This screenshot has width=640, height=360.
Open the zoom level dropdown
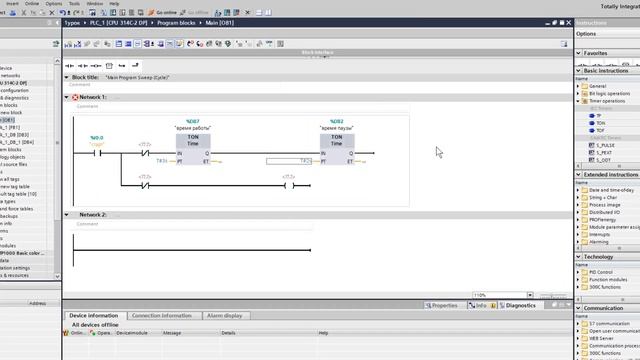point(530,295)
